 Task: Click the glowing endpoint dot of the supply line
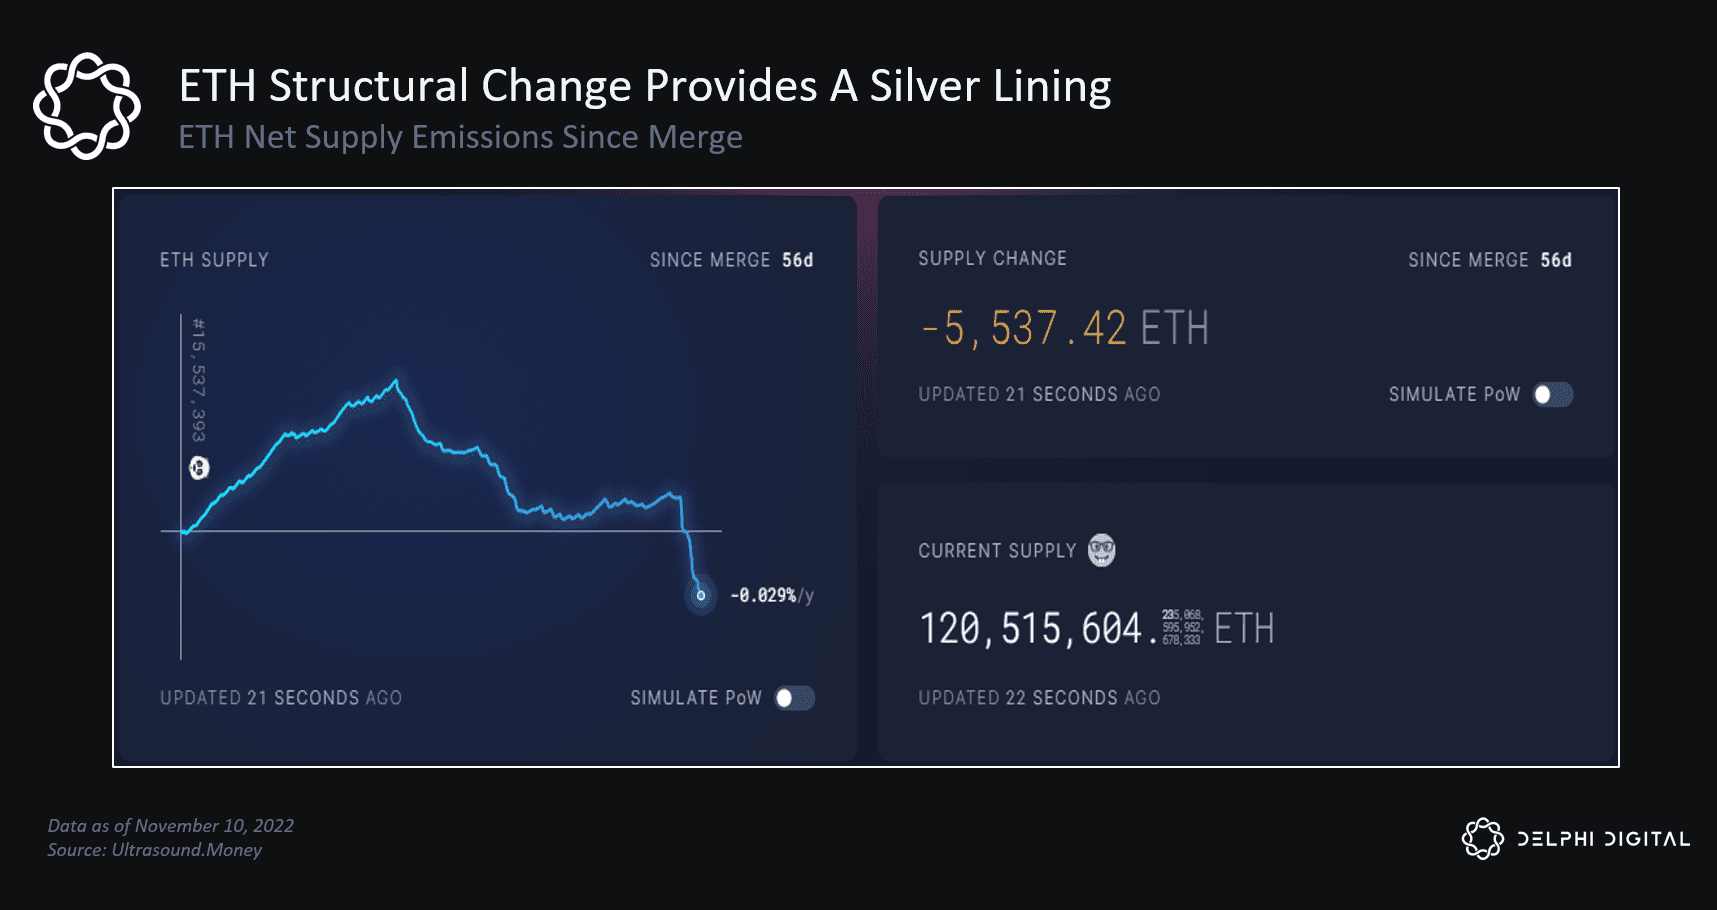pyautogui.click(x=701, y=595)
